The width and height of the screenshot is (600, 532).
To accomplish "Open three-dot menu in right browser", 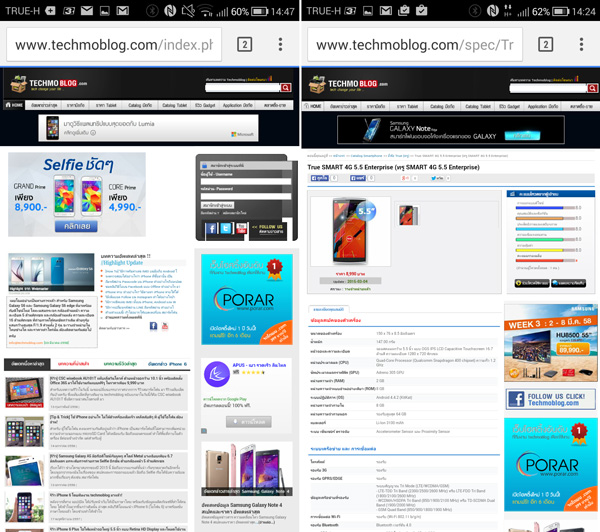I will 581,44.
